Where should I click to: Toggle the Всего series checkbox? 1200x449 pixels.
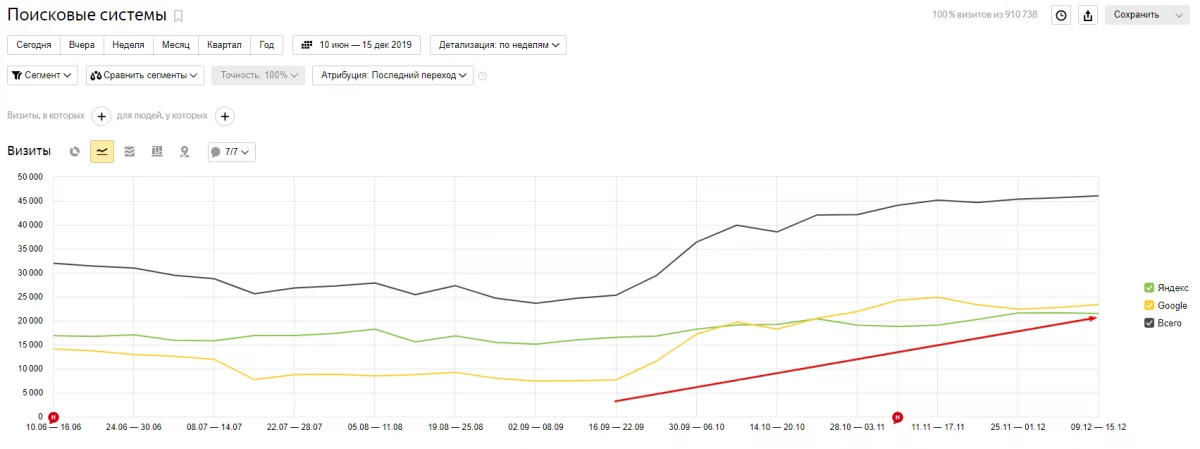pyautogui.click(x=1149, y=323)
